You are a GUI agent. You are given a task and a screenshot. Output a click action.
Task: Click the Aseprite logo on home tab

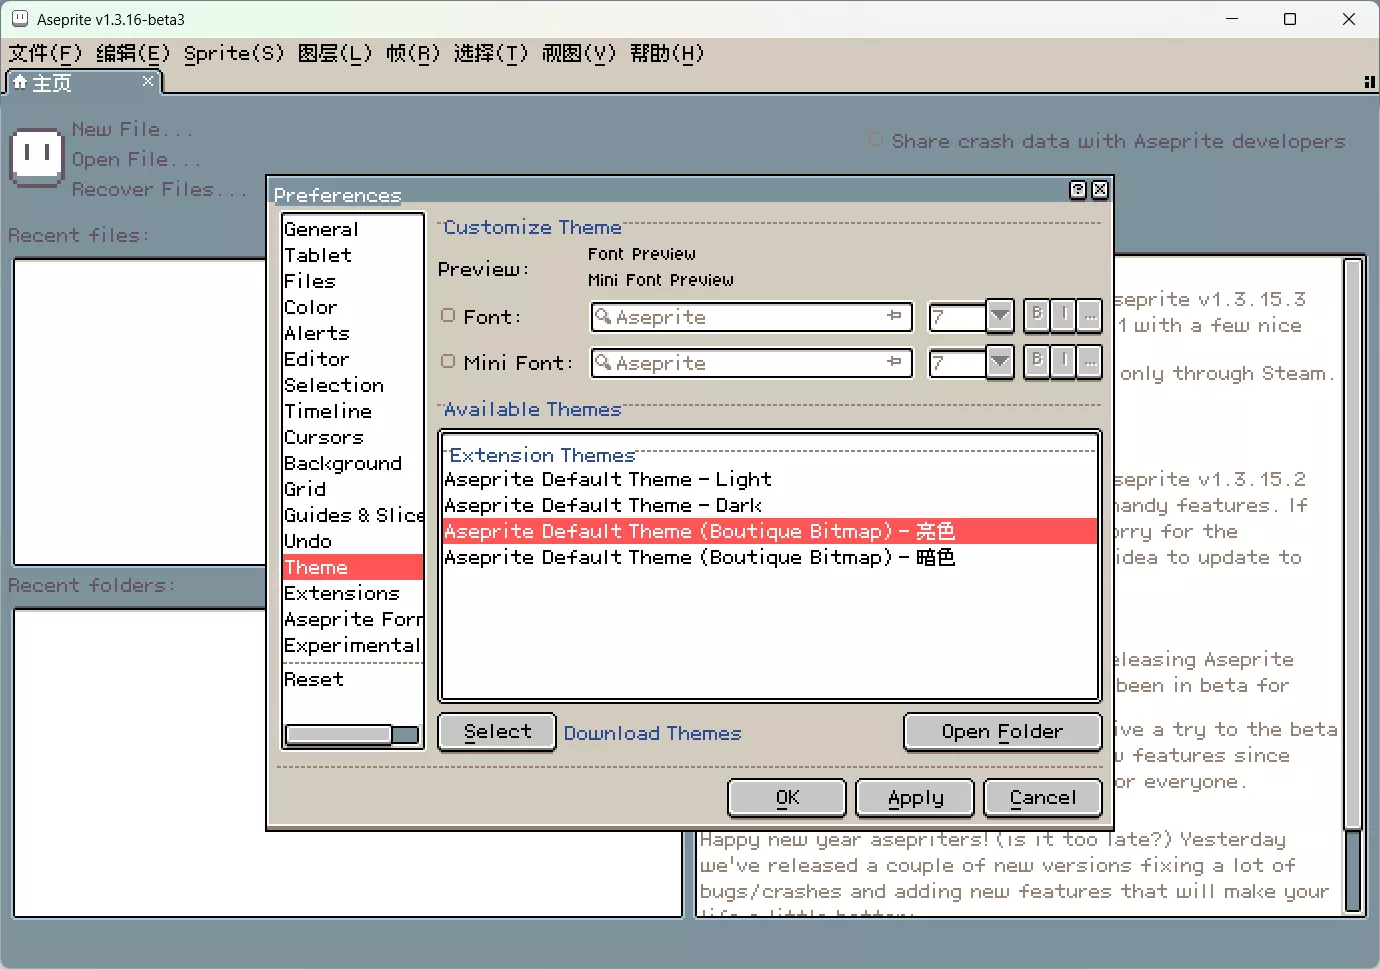coord(37,158)
